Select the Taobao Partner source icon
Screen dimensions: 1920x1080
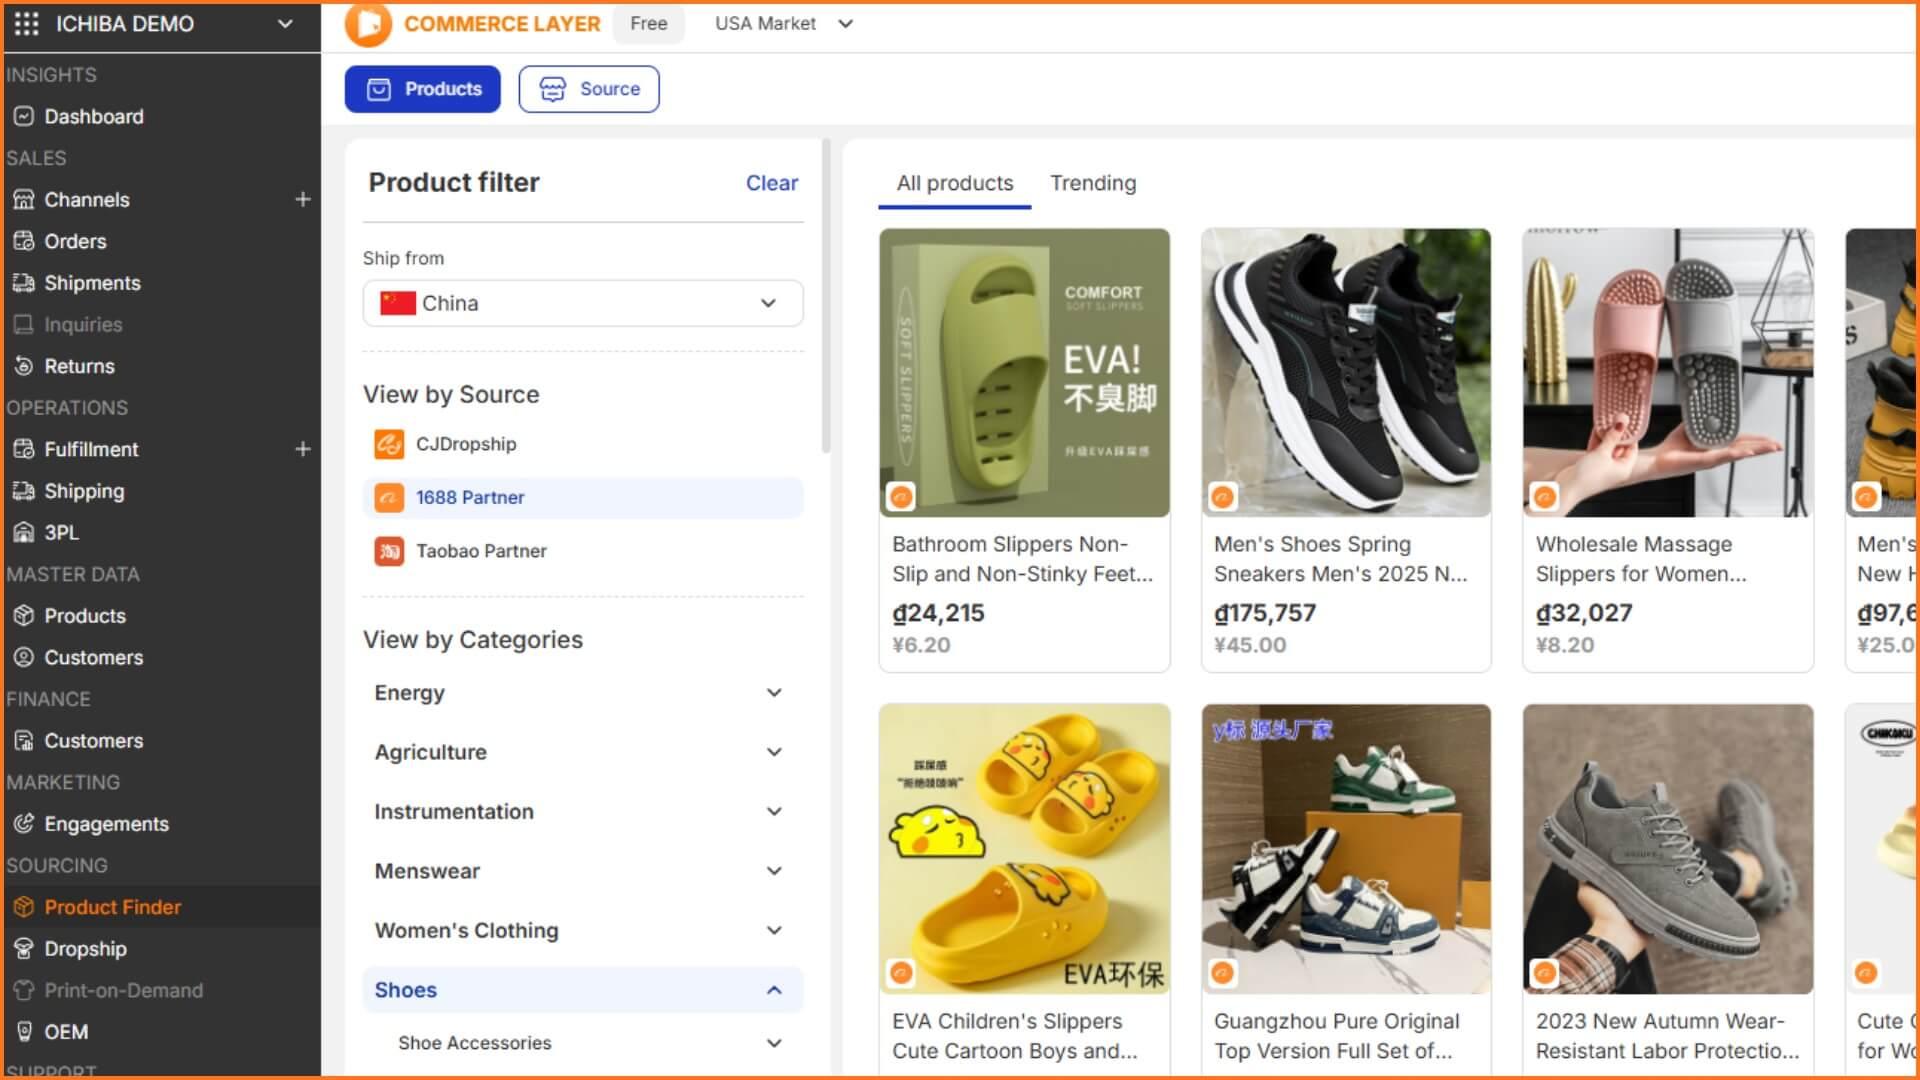click(x=389, y=551)
